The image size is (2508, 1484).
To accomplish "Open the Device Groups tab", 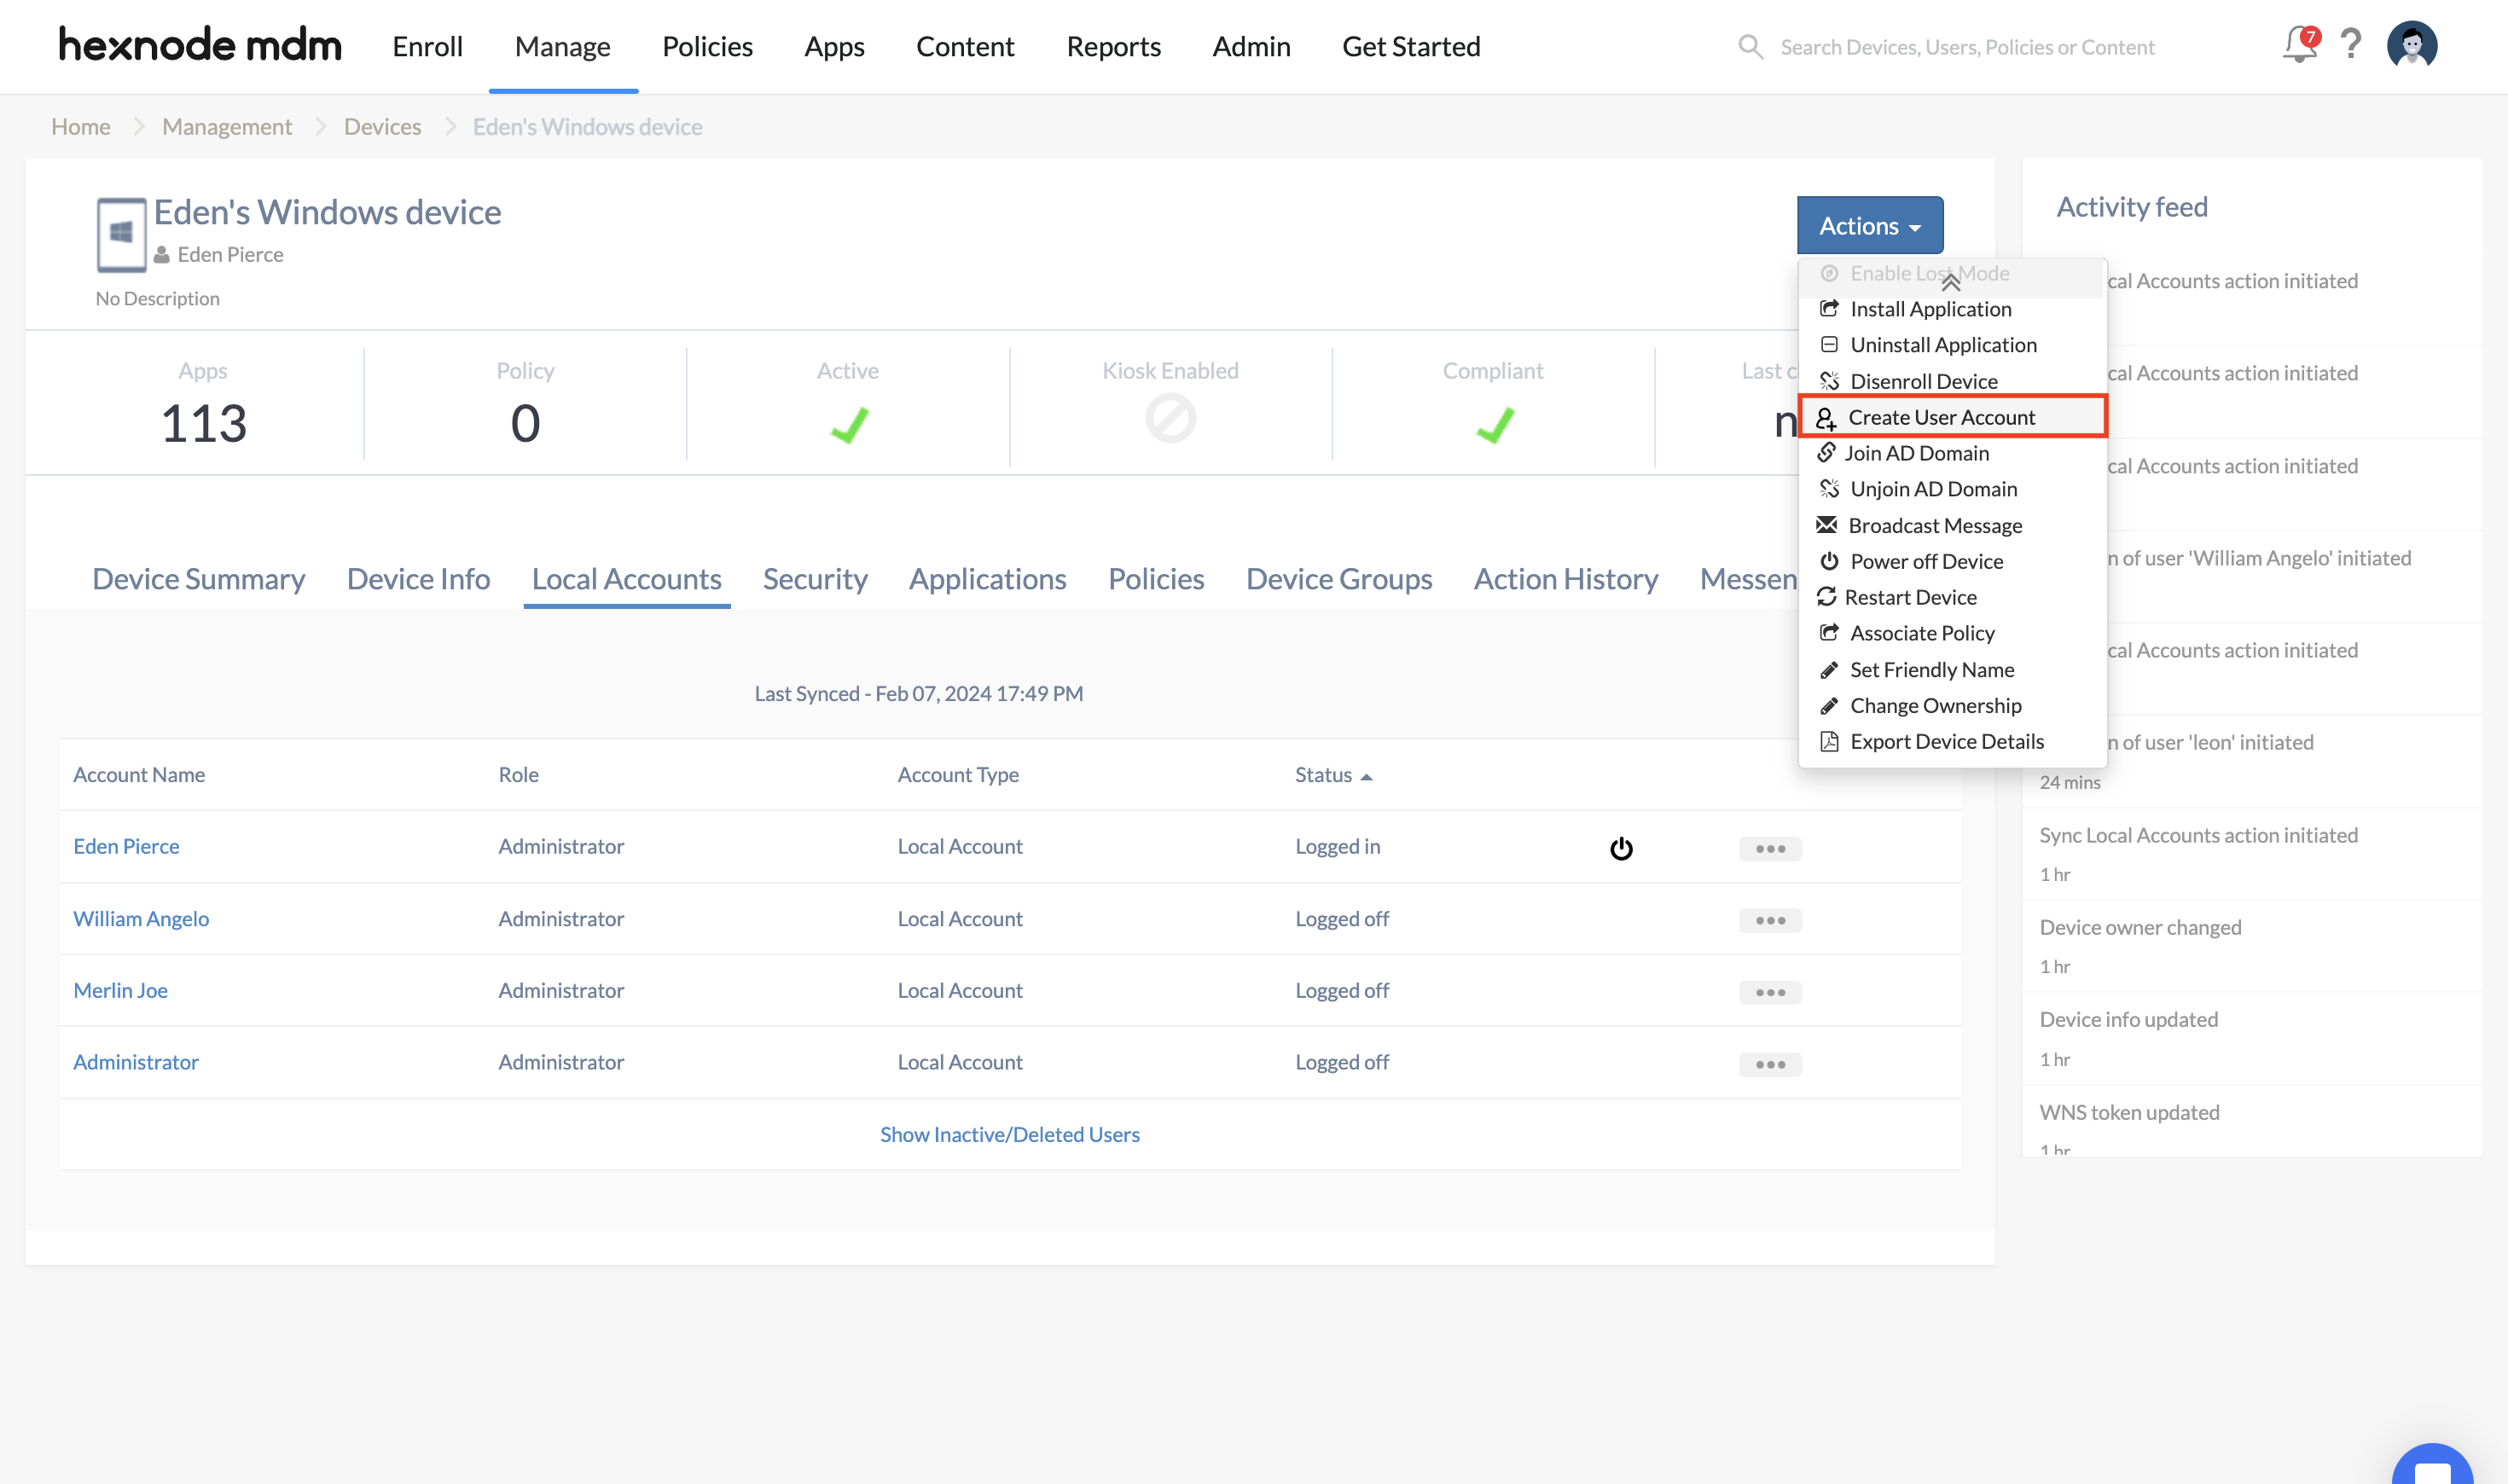I will pos(1339,578).
